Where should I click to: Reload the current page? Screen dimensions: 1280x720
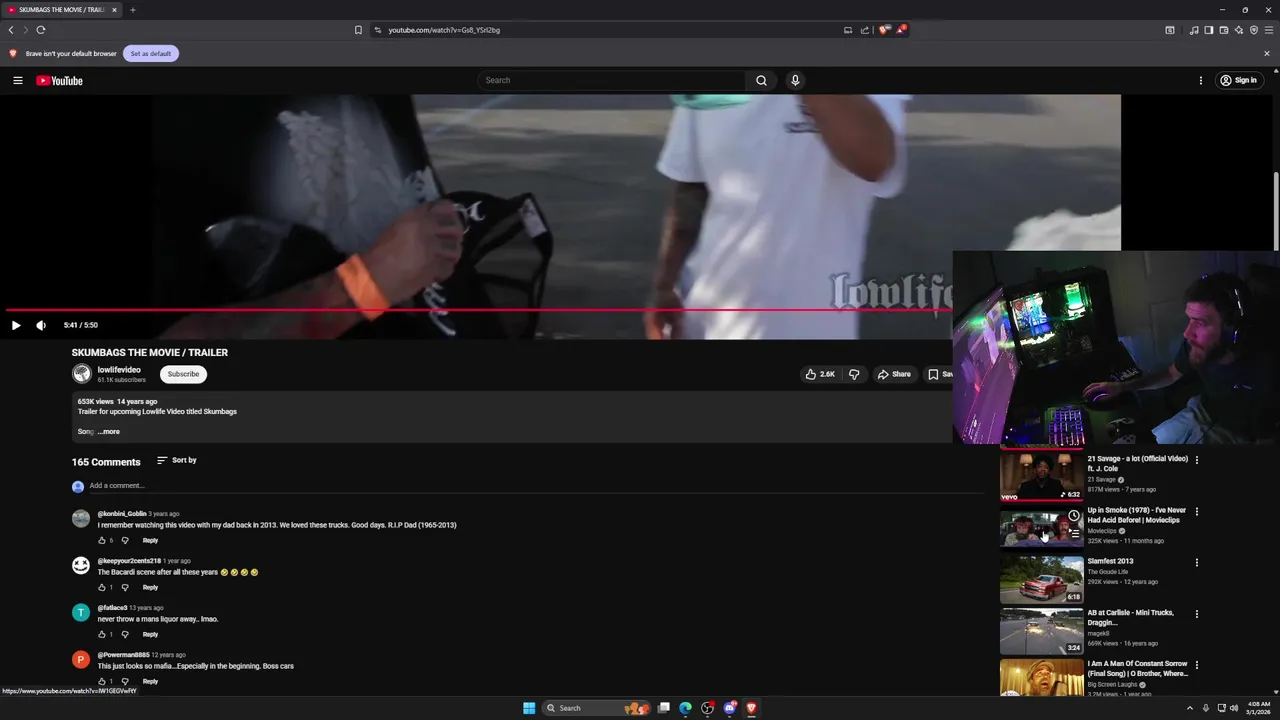pyautogui.click(x=41, y=30)
